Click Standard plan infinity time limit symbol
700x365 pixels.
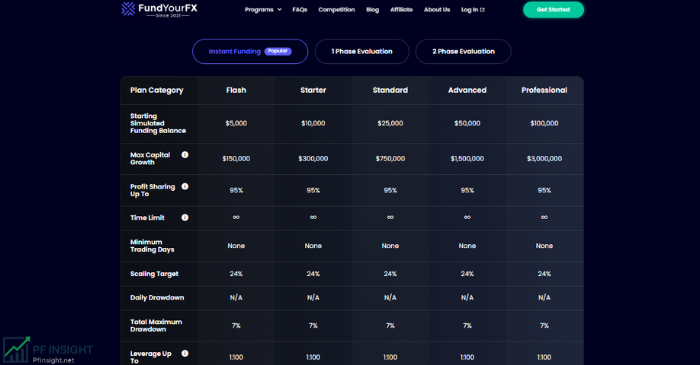click(x=390, y=217)
